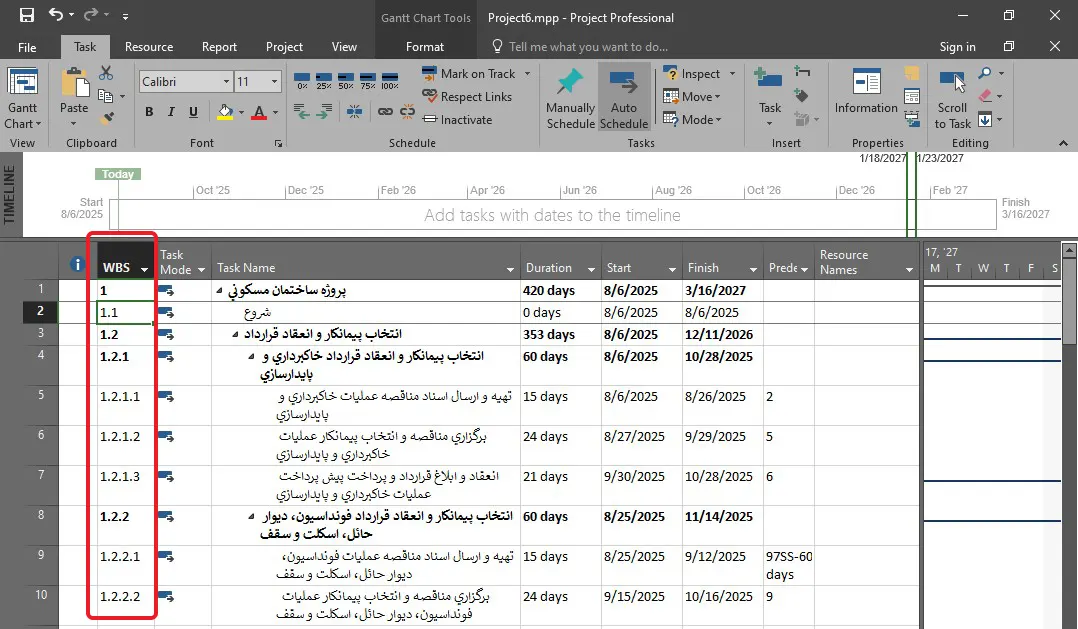Viewport: 1078px width, 629px height.
Task: Outdent the selected task
Action: click(302, 111)
